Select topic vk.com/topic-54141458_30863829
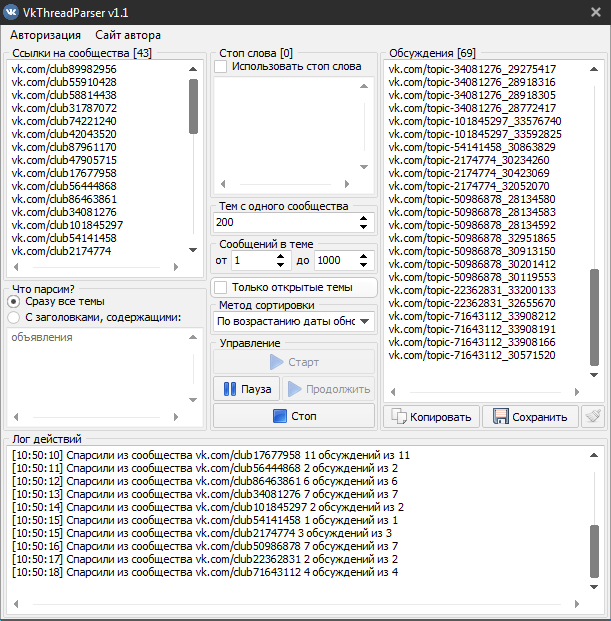 (472, 147)
